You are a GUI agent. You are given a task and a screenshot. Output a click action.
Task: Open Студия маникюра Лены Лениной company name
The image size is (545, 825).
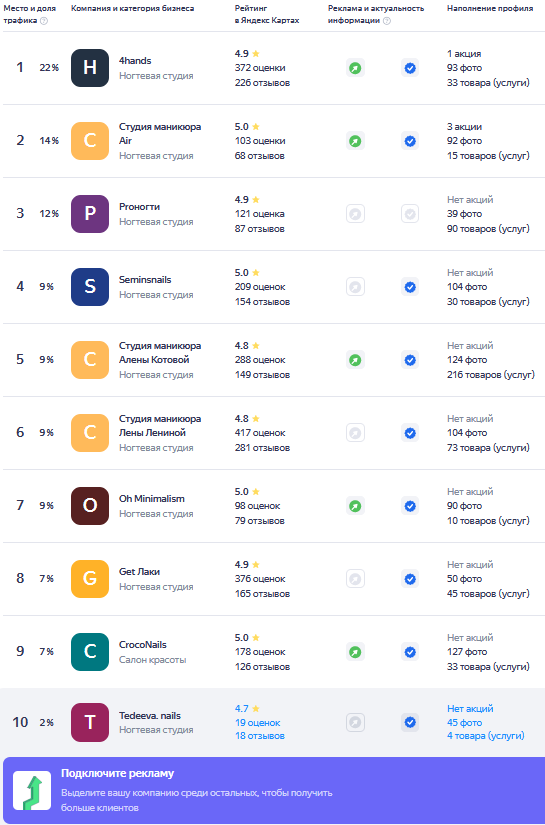160,426
